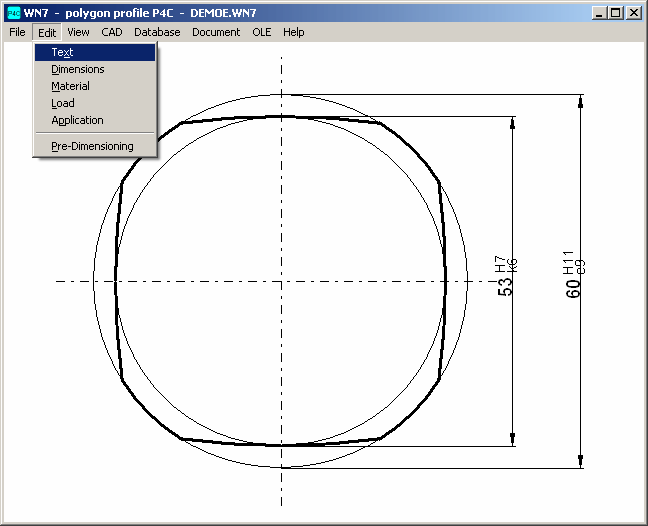
Task: Close the open Edit menu
Action: click(47, 32)
